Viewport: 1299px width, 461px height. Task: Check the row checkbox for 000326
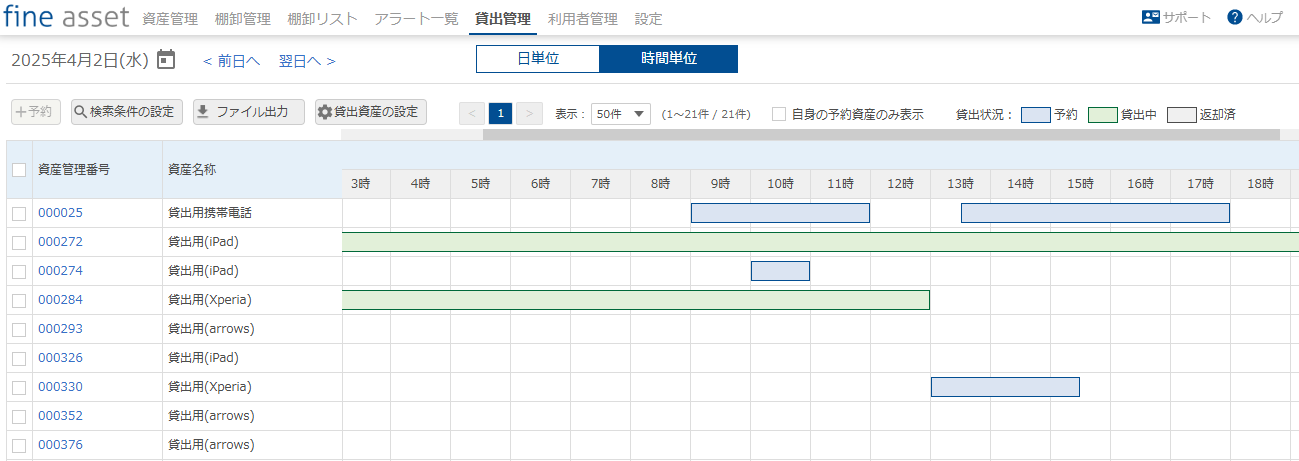[19, 358]
